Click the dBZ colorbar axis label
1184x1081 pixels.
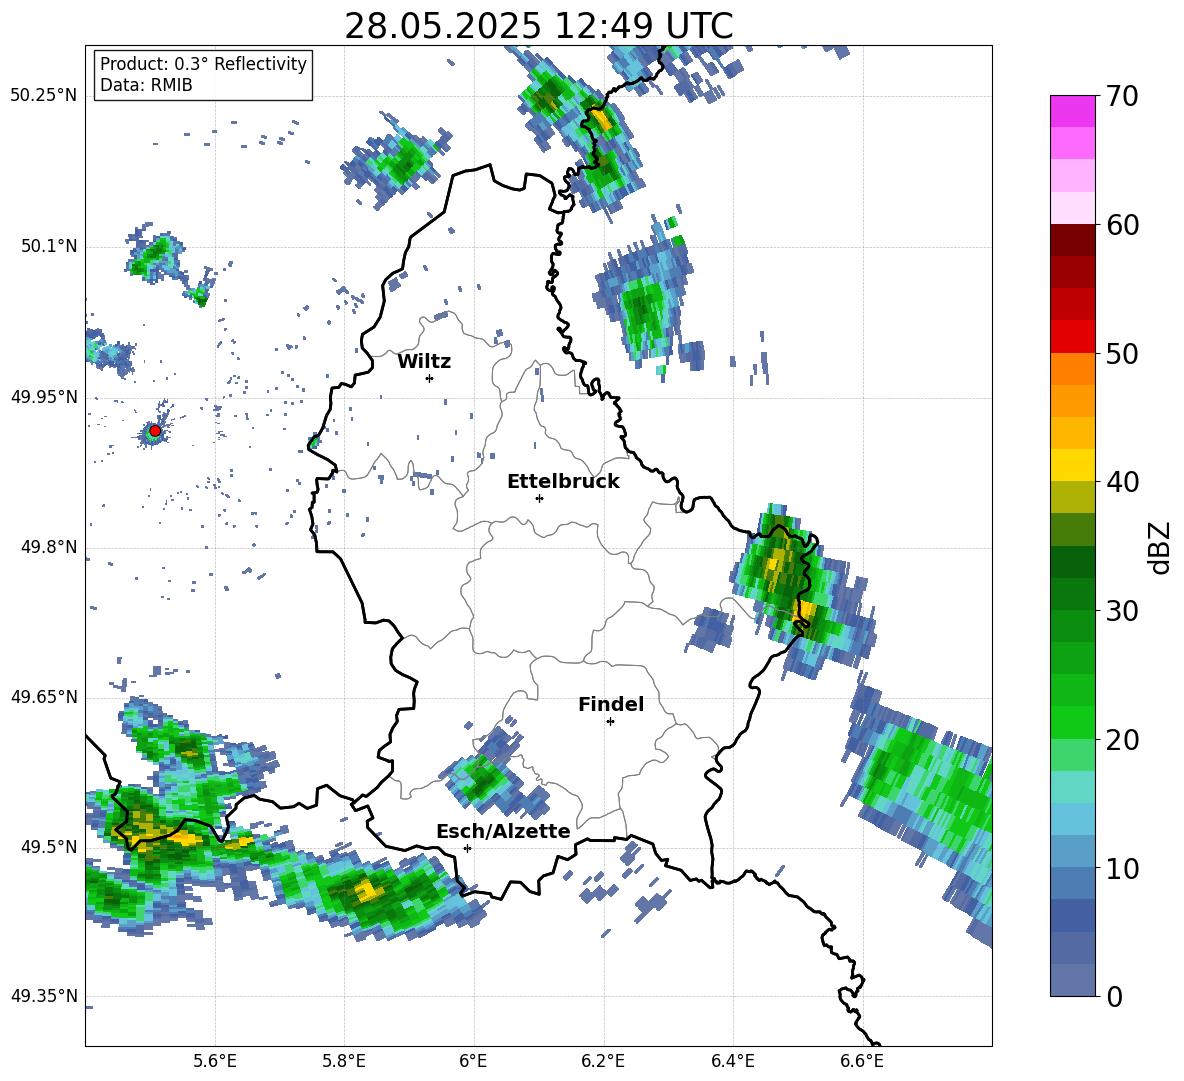(x=1161, y=547)
